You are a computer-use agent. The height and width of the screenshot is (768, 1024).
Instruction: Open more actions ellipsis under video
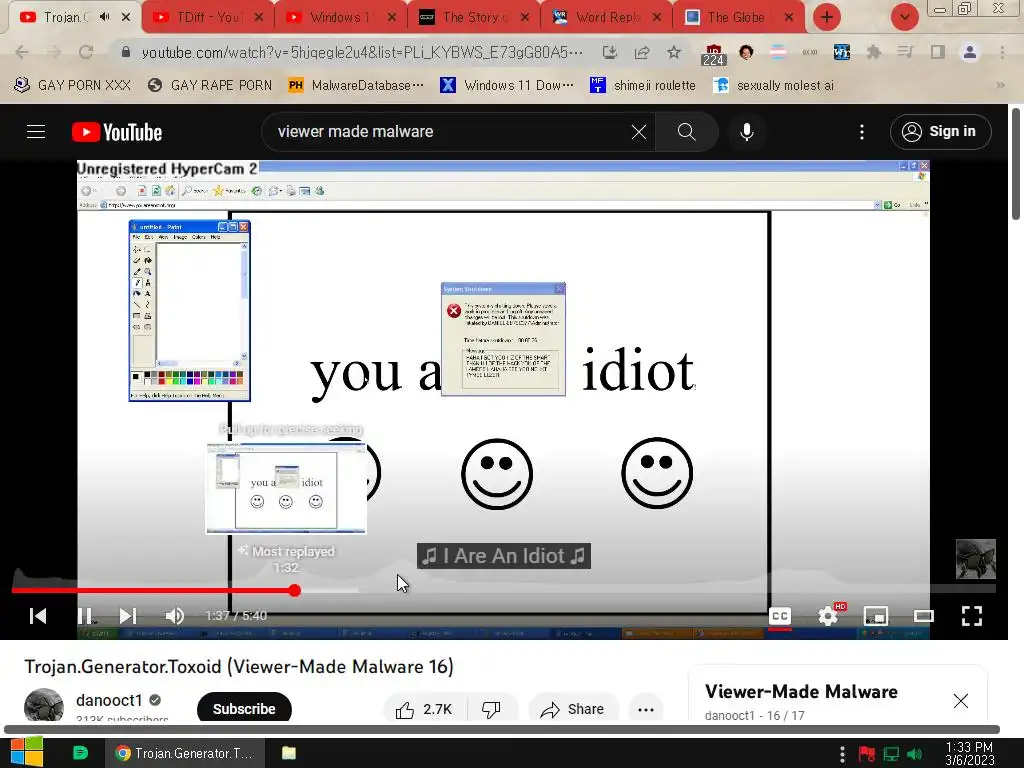click(646, 710)
